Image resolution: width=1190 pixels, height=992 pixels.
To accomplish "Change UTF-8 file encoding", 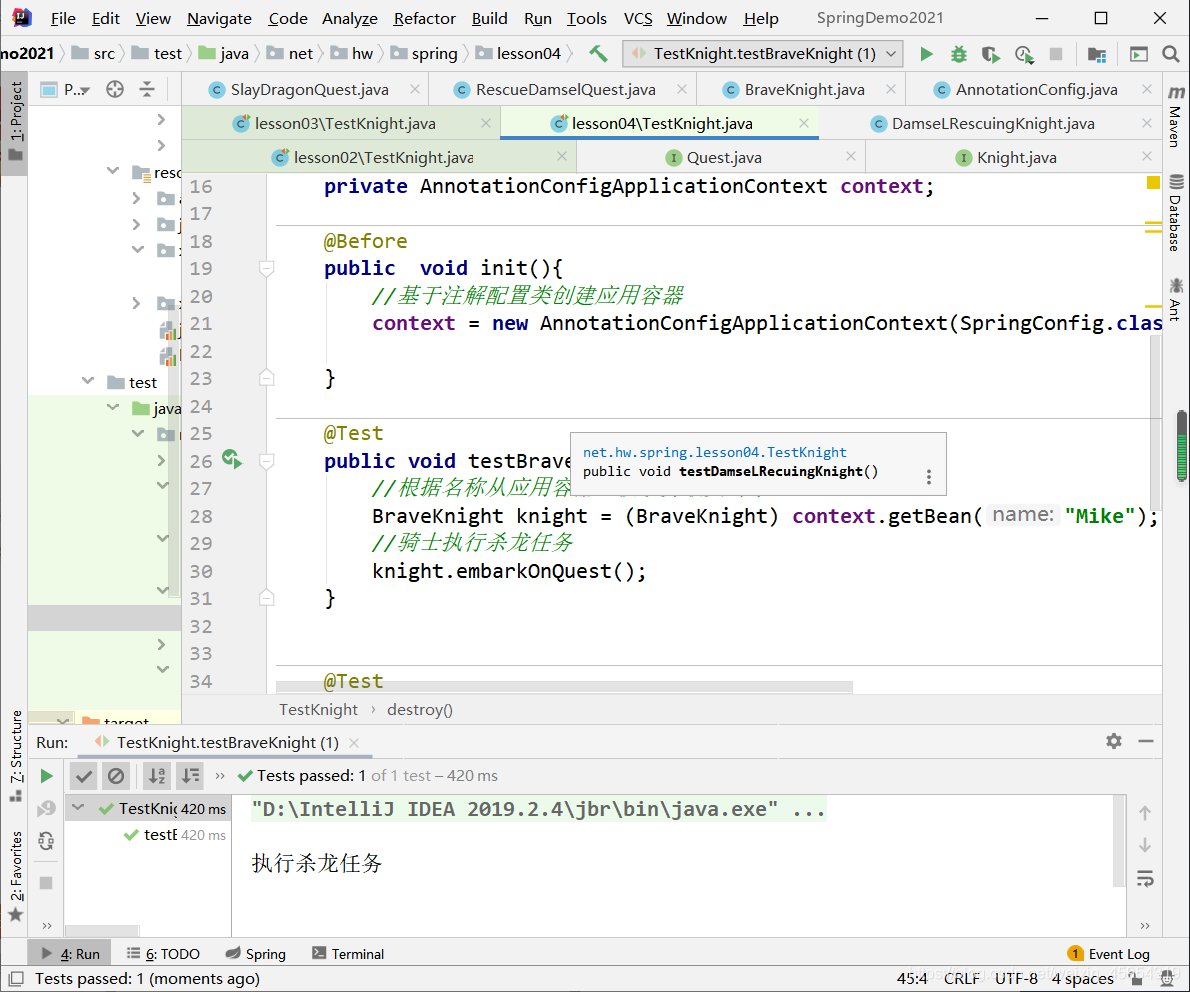I will pos(1015,978).
